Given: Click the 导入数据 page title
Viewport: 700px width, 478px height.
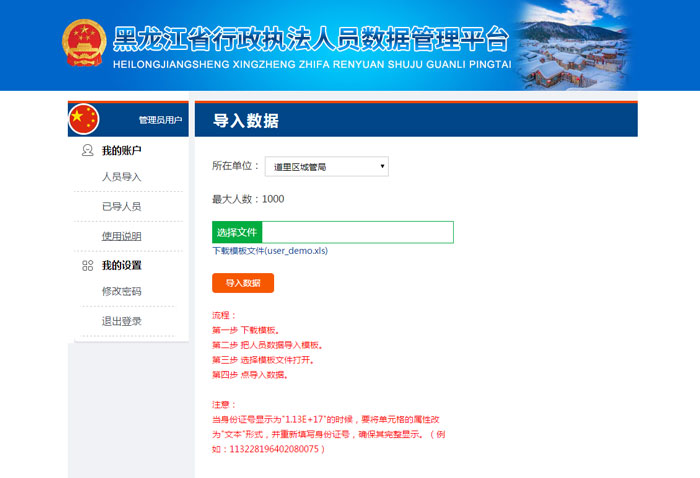Looking at the screenshot, I should [246, 121].
